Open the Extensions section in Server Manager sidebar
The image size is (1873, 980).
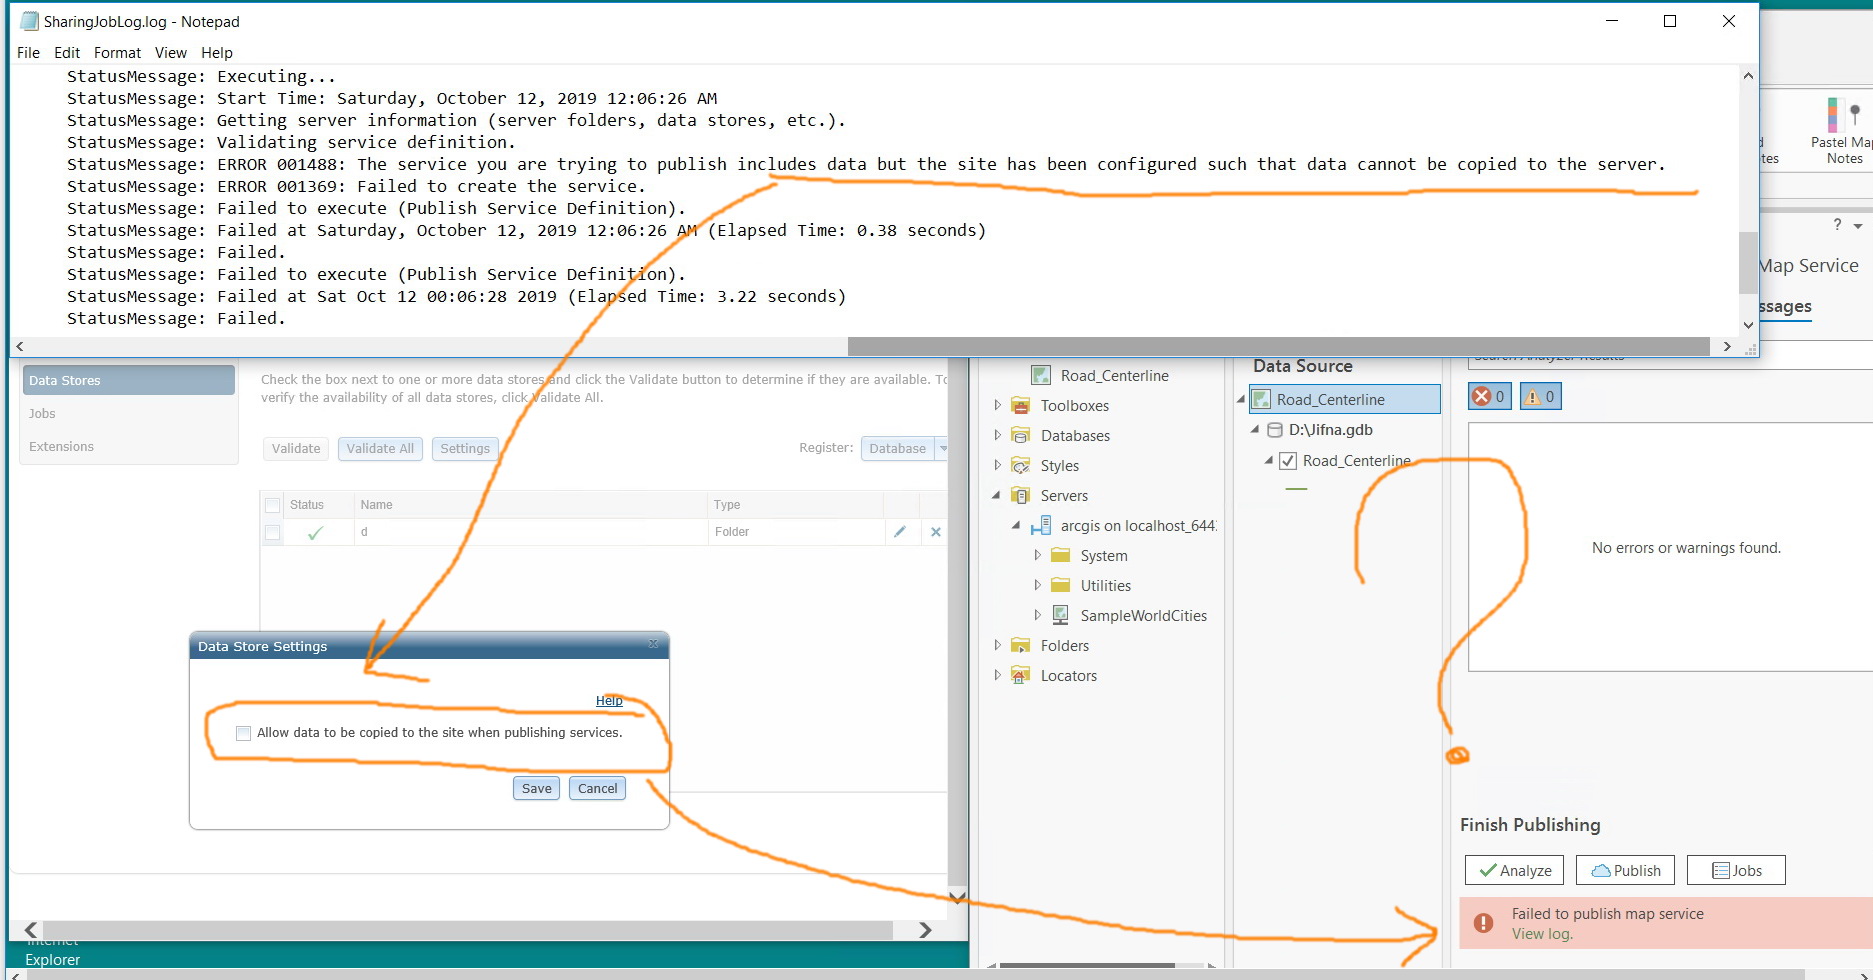point(61,446)
